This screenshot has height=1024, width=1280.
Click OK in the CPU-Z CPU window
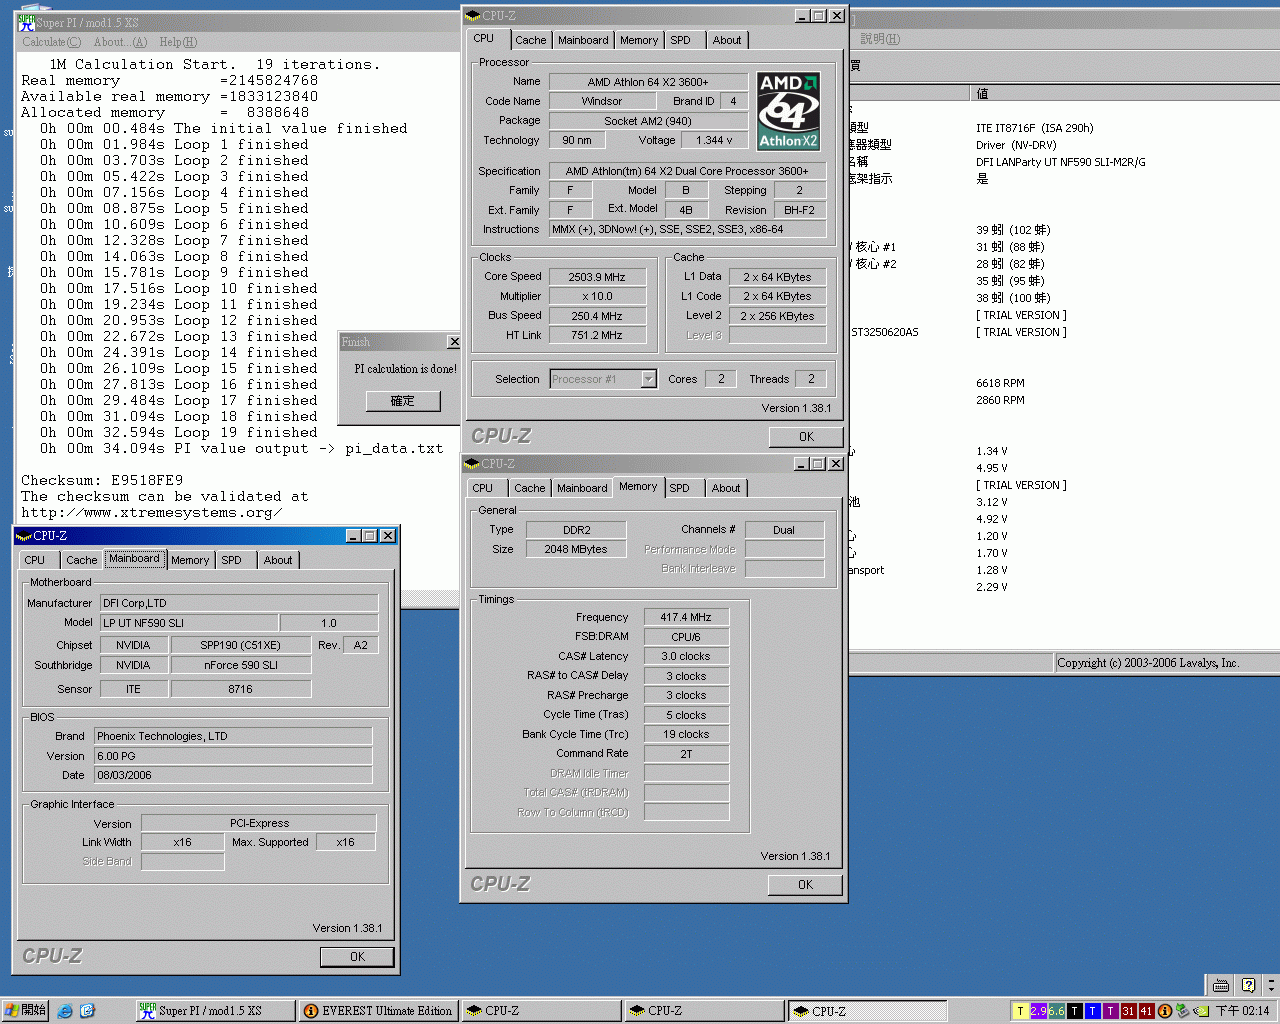coord(806,437)
